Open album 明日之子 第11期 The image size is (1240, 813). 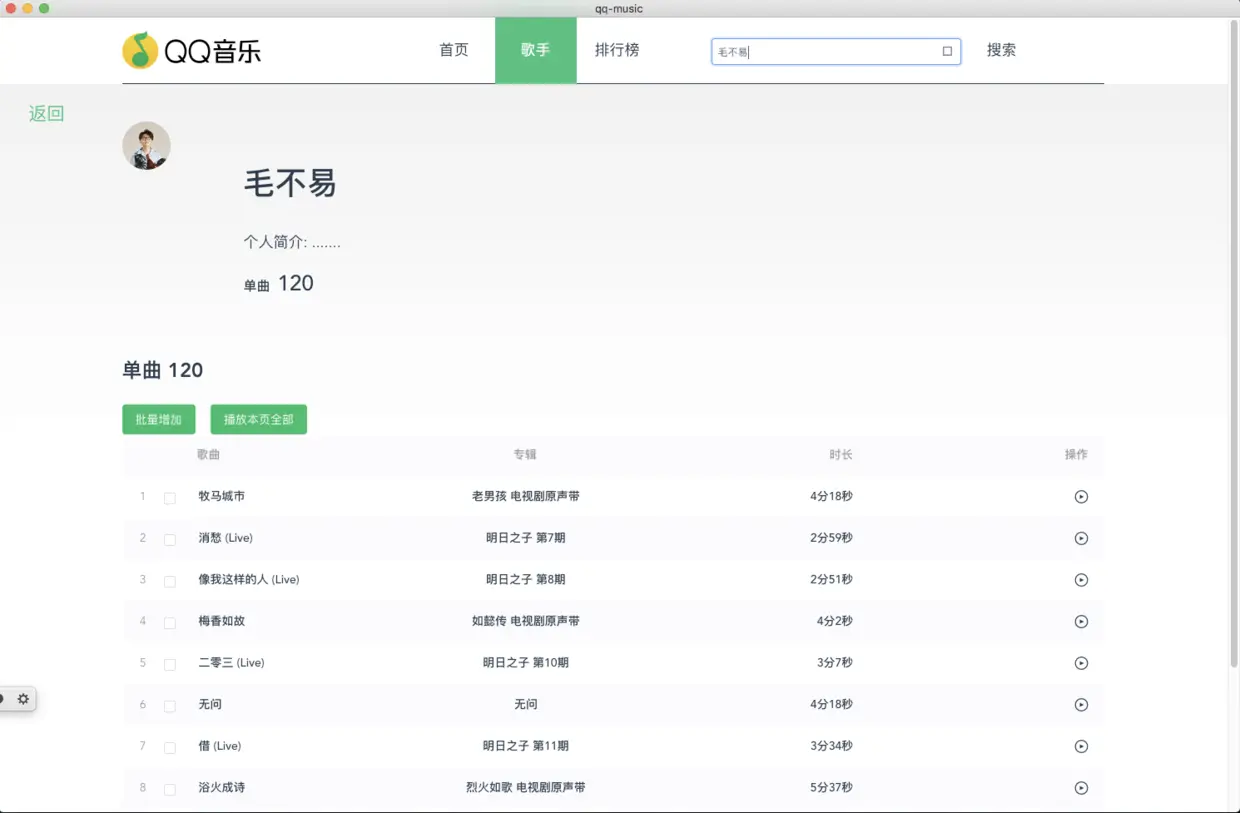tap(526, 746)
